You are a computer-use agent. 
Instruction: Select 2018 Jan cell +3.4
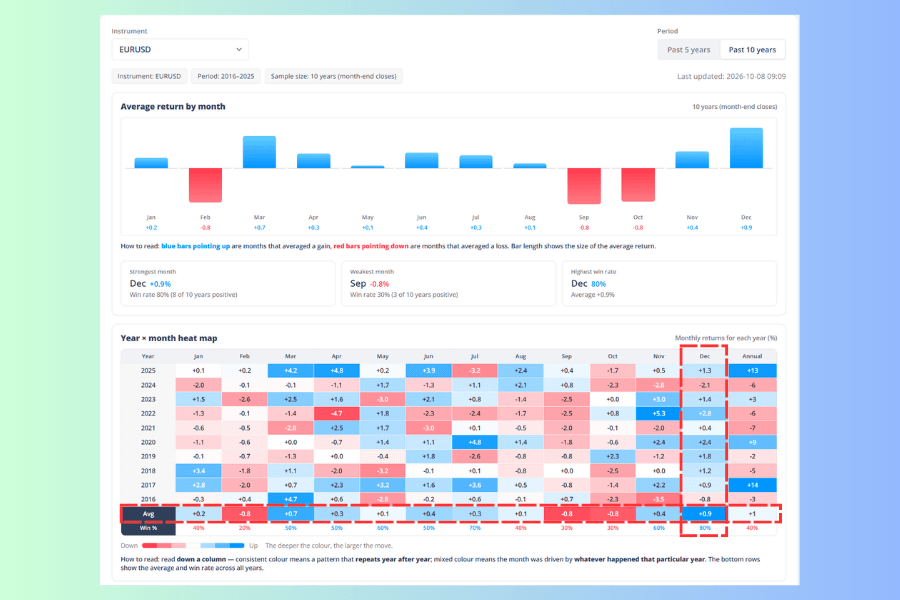[x=199, y=471]
